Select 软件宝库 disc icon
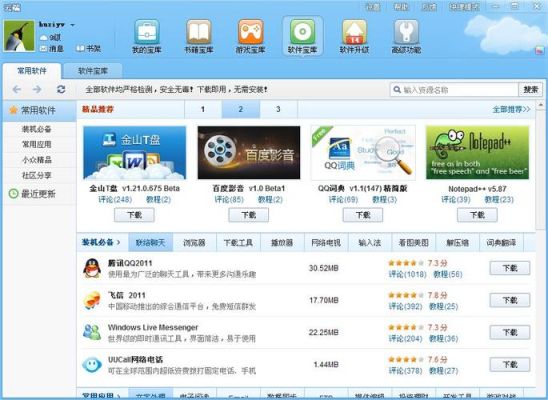Screen dimensions: 548x400 tap(302, 32)
